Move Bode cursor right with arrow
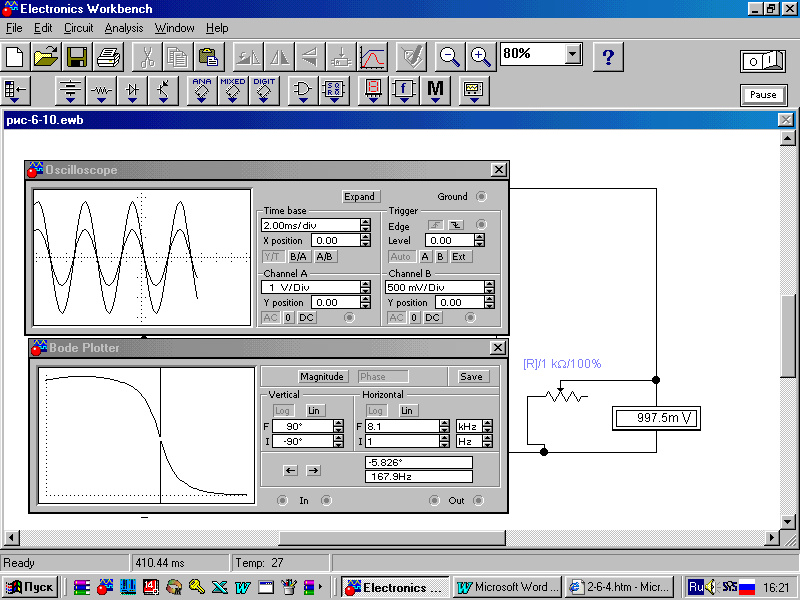 [313, 470]
